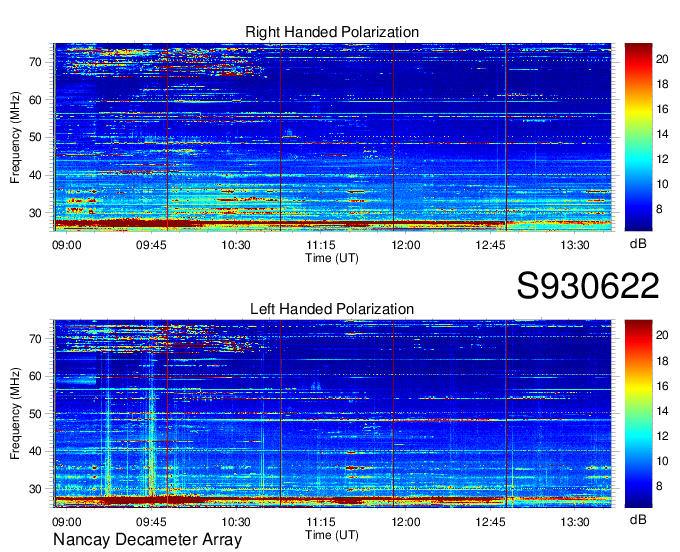Click the "Nancay Decameter Array" caption
Screen dimensions: 680x552
[x=147, y=540]
